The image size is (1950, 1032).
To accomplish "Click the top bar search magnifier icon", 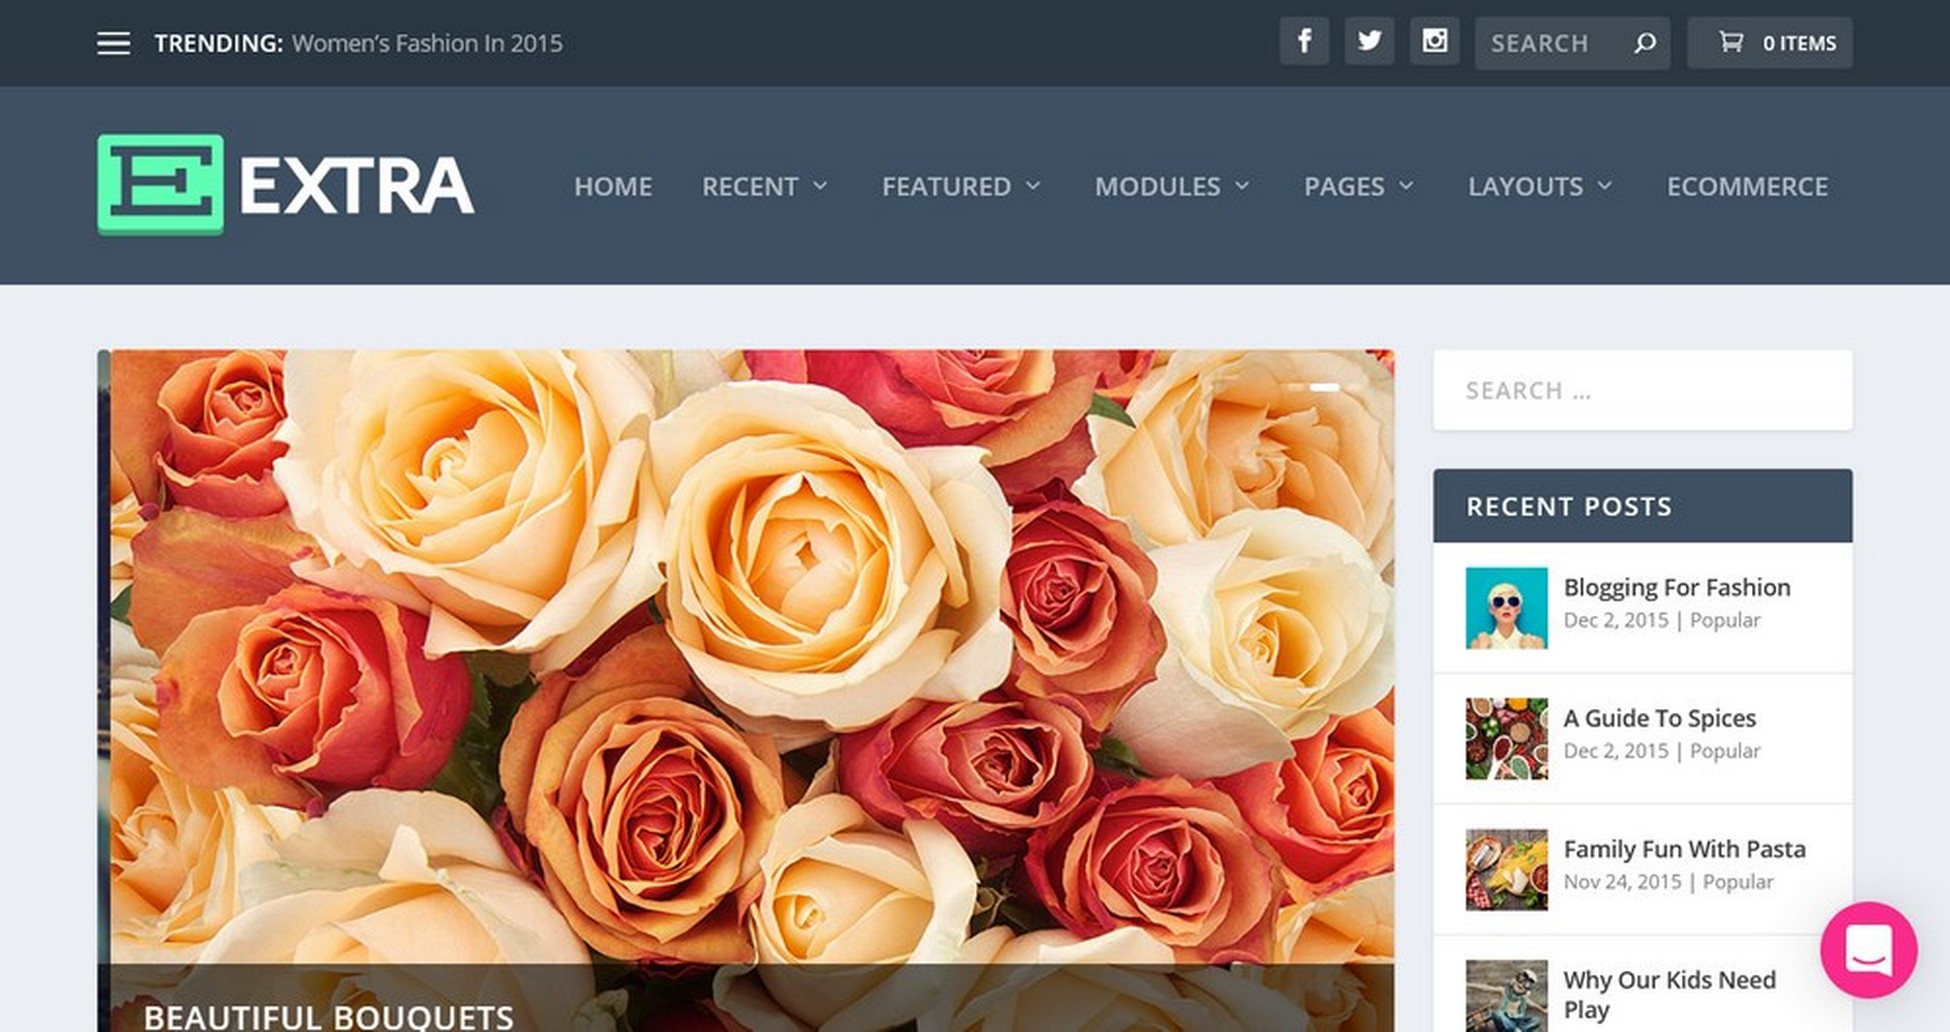I will [1644, 43].
